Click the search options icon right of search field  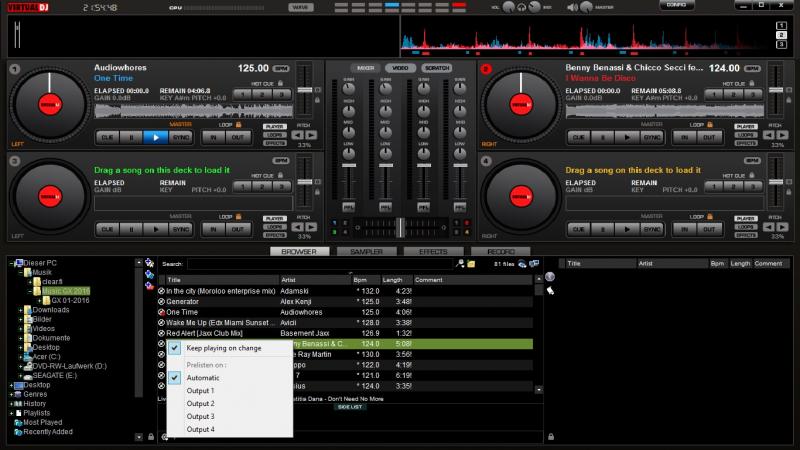(x=460, y=264)
